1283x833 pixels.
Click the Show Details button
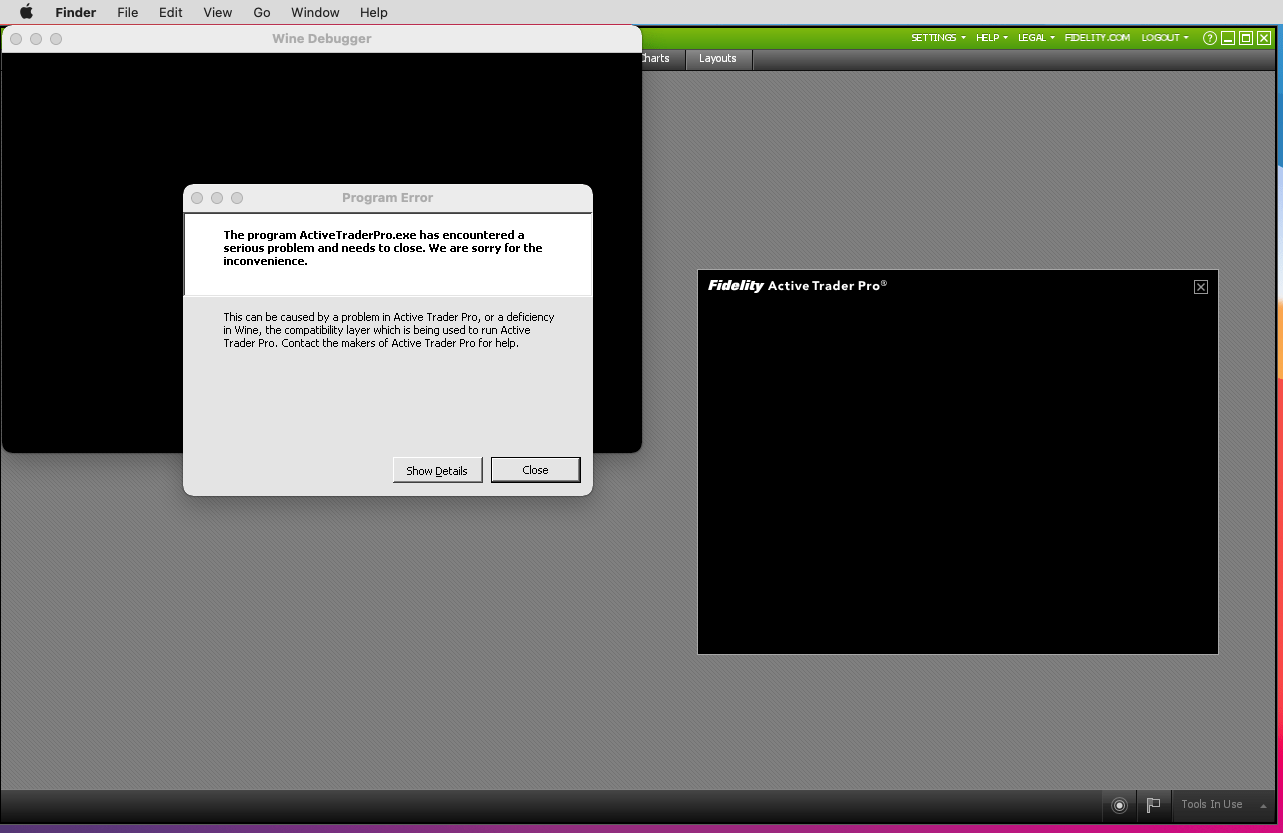click(x=437, y=470)
